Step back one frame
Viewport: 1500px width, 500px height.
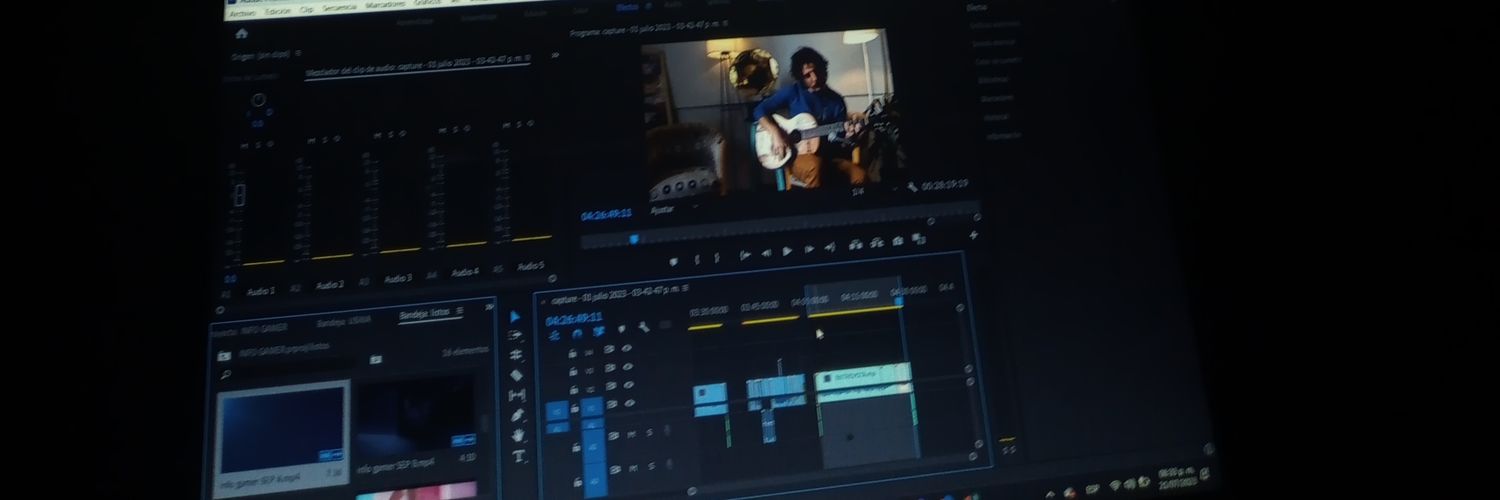pyautogui.click(x=766, y=253)
